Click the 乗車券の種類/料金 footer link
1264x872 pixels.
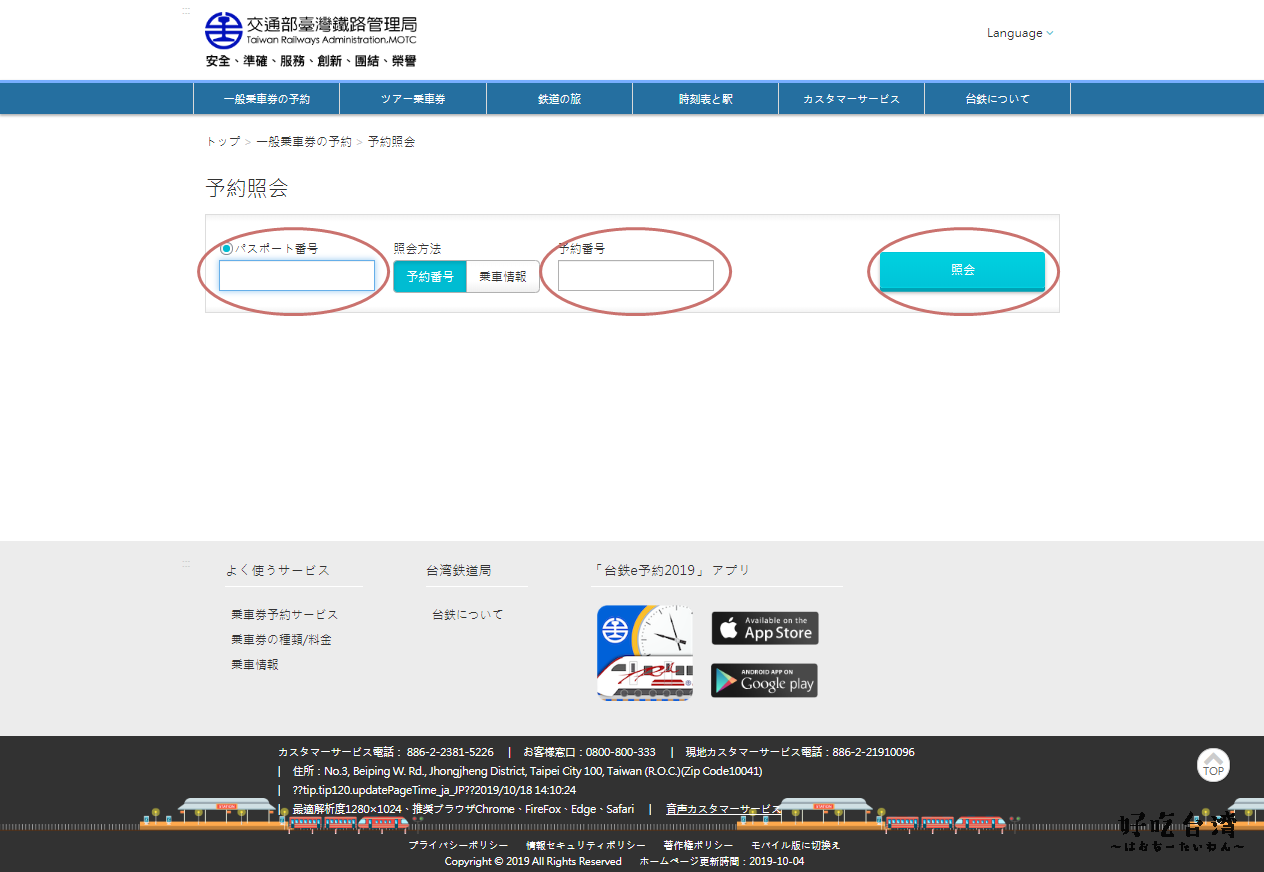281,640
